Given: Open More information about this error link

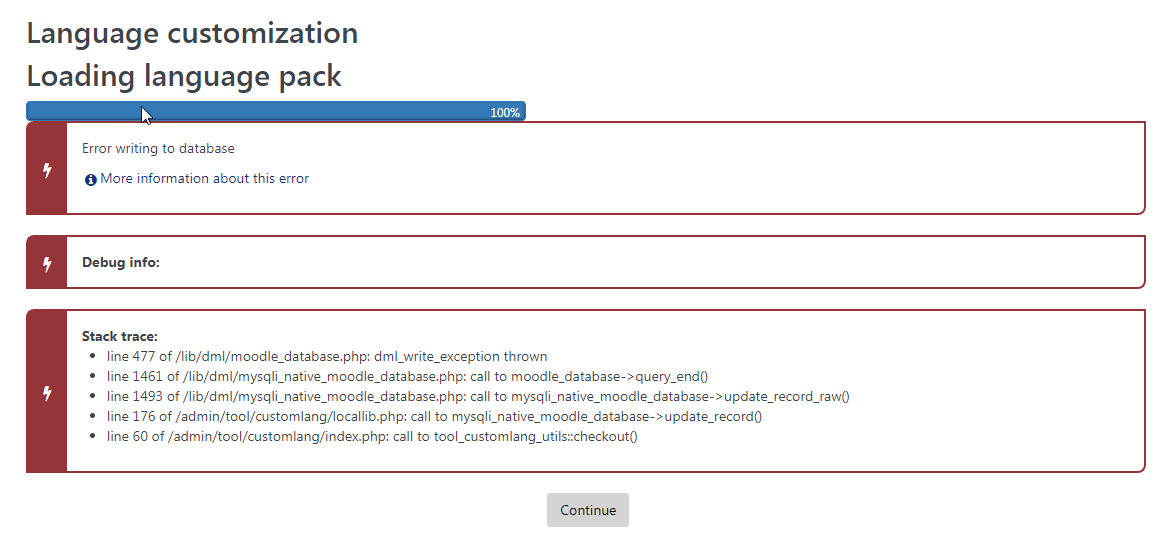Looking at the screenshot, I should pyautogui.click(x=205, y=178).
